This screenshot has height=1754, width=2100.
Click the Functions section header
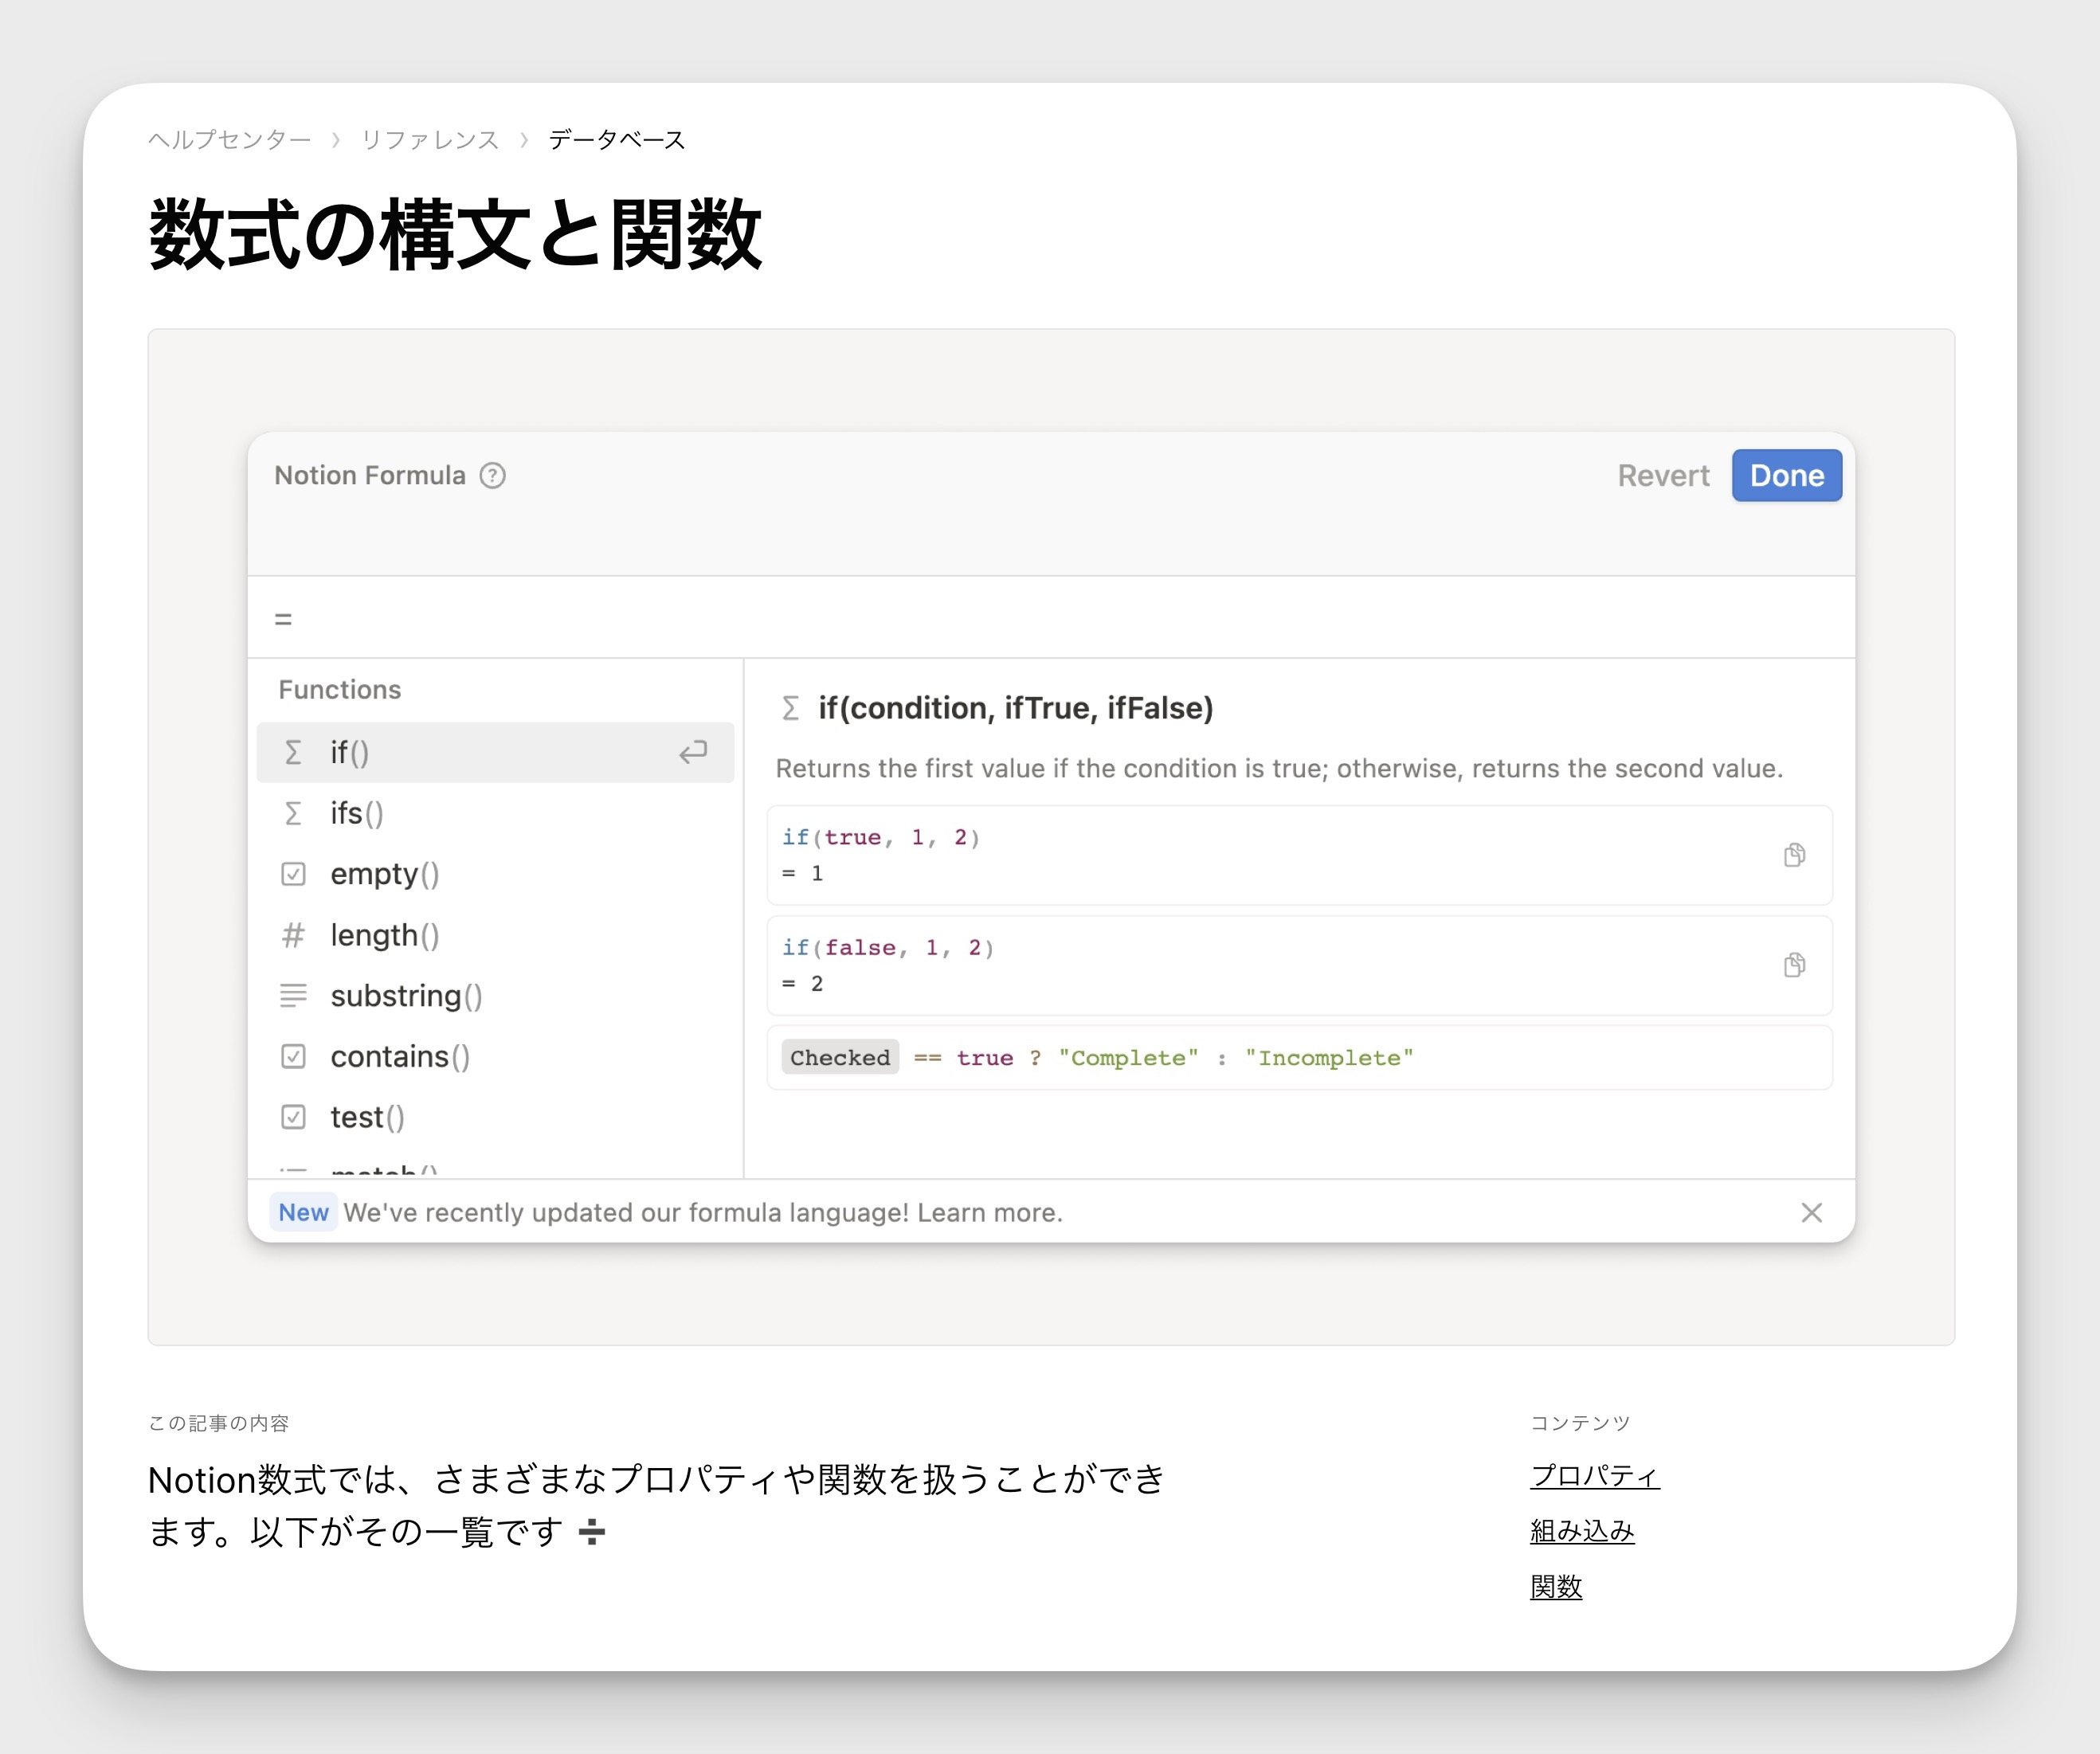click(x=340, y=690)
